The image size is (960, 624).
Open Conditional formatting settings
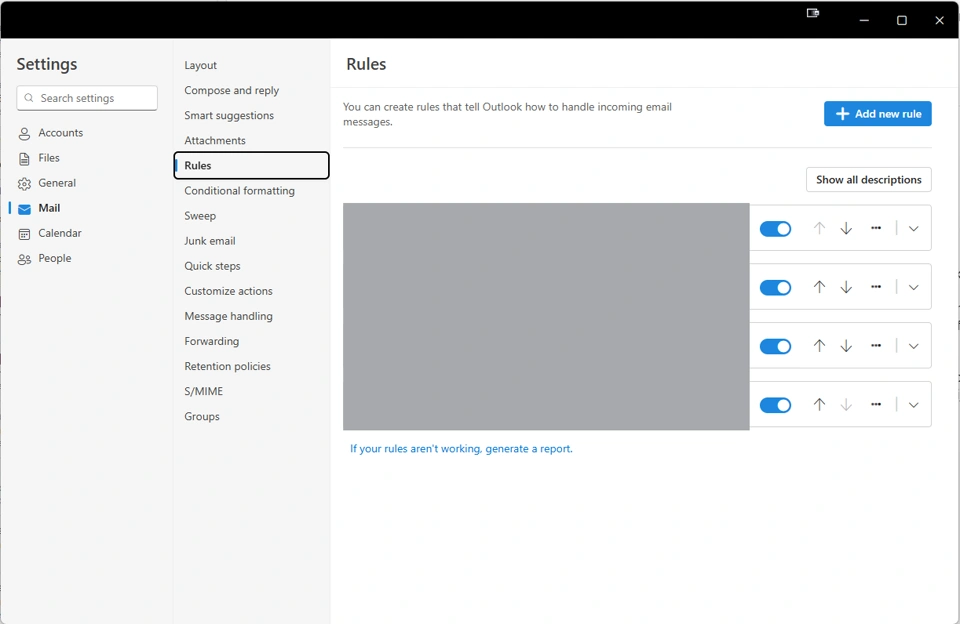point(239,191)
